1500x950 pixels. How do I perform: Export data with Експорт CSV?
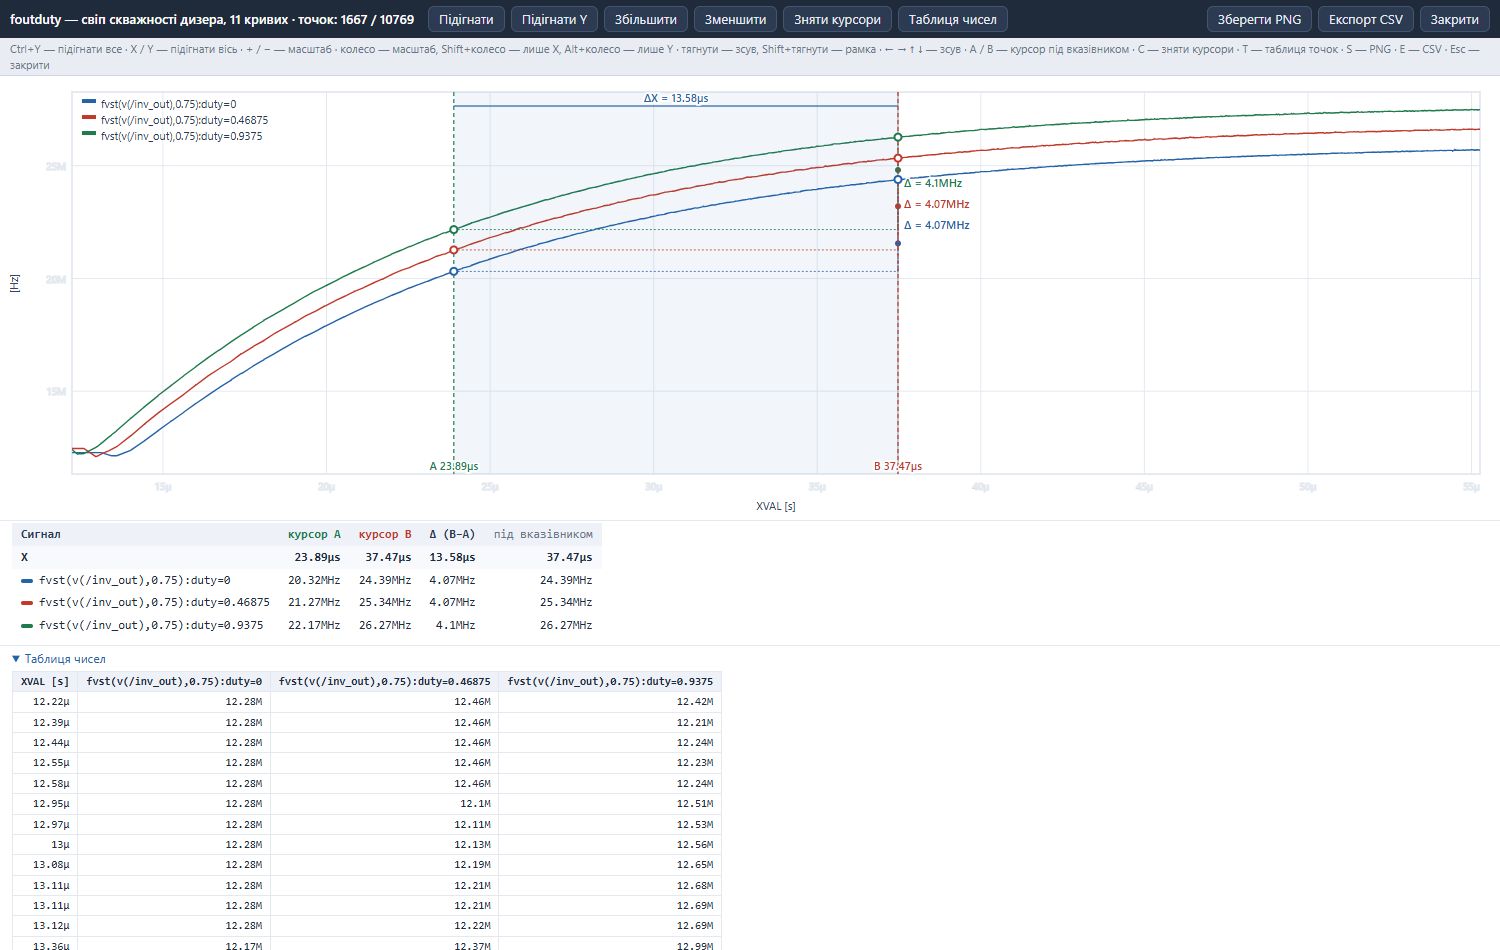1365,19
